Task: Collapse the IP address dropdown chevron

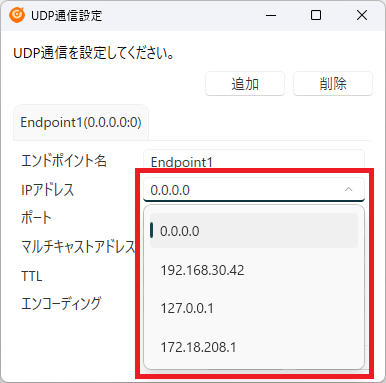Action: (348, 189)
